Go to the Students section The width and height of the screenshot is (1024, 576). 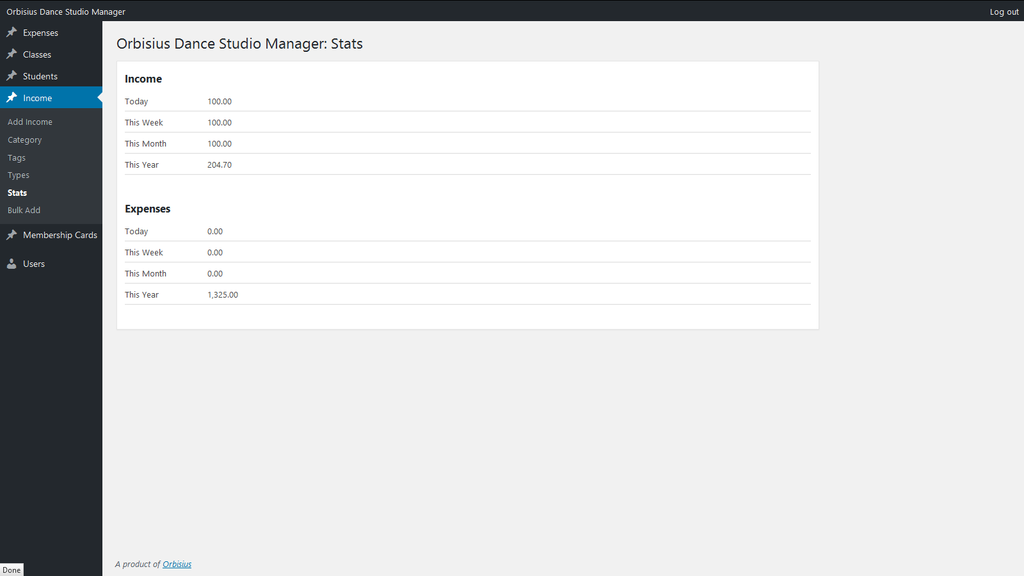(x=51, y=76)
